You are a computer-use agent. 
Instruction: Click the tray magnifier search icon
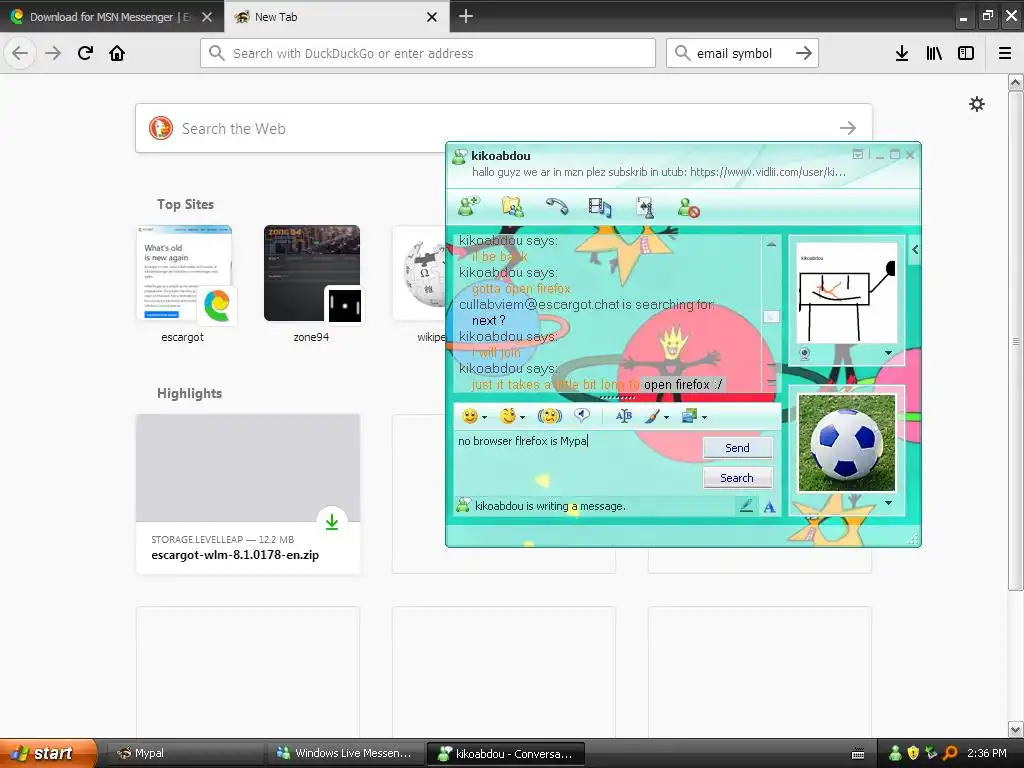point(950,753)
